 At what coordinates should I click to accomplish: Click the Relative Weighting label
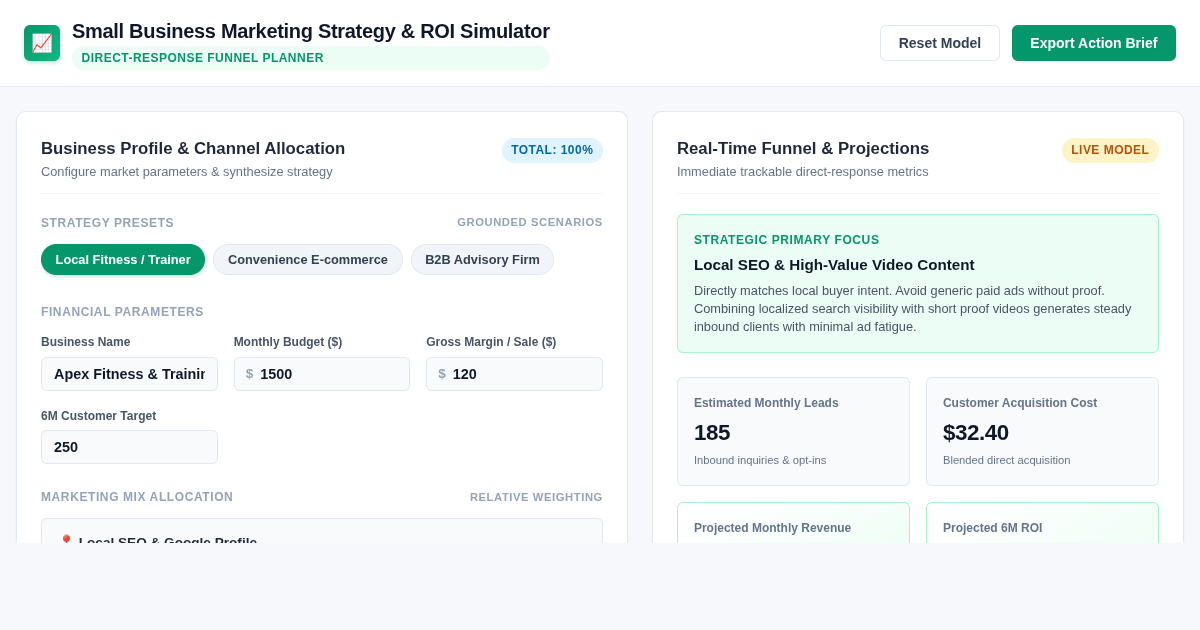(x=536, y=497)
